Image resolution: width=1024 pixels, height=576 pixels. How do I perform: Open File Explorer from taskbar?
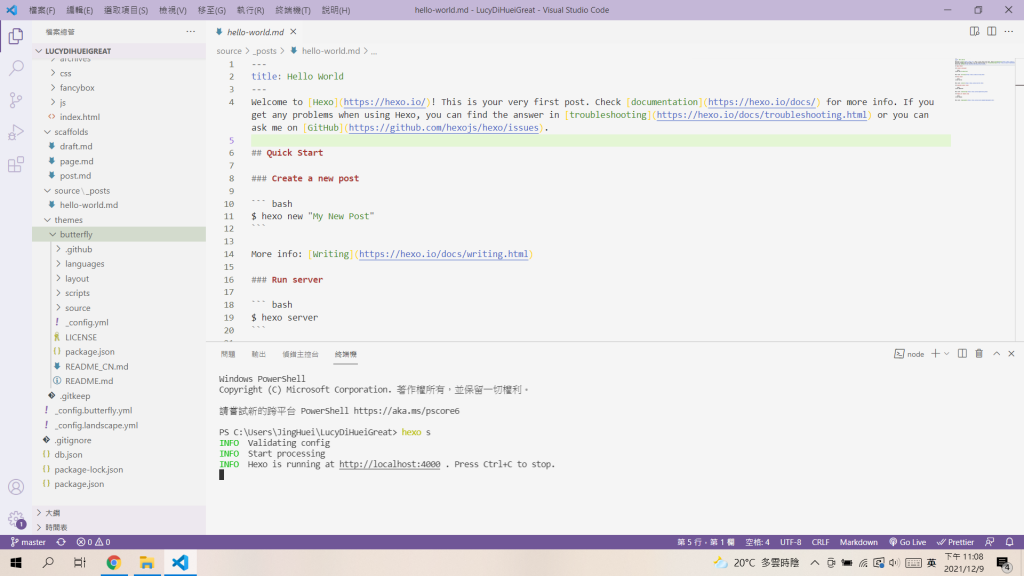tap(147, 562)
